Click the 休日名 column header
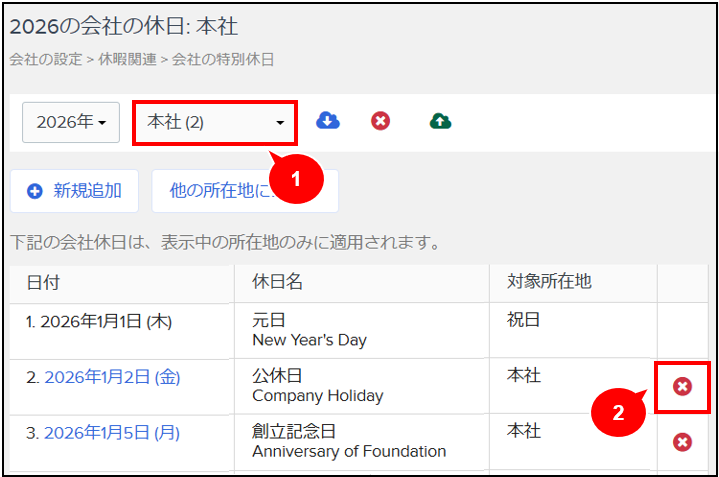Image resolution: width=719 pixels, height=477 pixels. (277, 282)
